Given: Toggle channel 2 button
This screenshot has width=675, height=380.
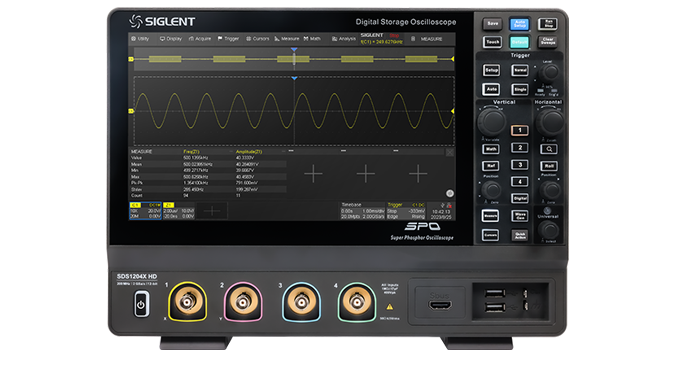Looking at the screenshot, I should click(x=520, y=148).
